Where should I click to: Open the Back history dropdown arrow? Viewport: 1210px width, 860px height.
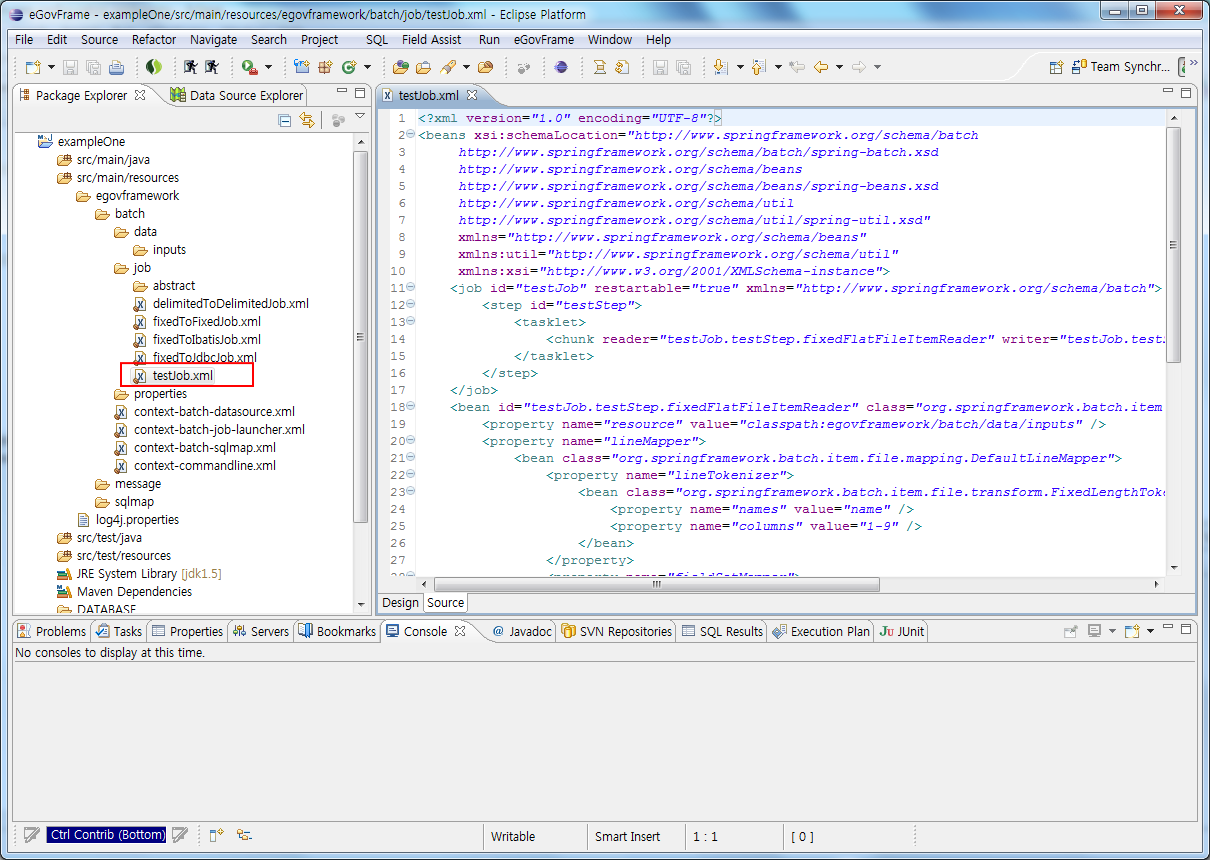[839, 67]
